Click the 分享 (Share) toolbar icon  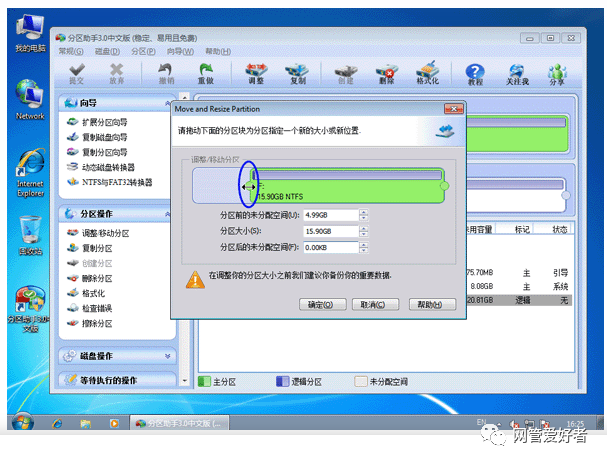click(556, 73)
